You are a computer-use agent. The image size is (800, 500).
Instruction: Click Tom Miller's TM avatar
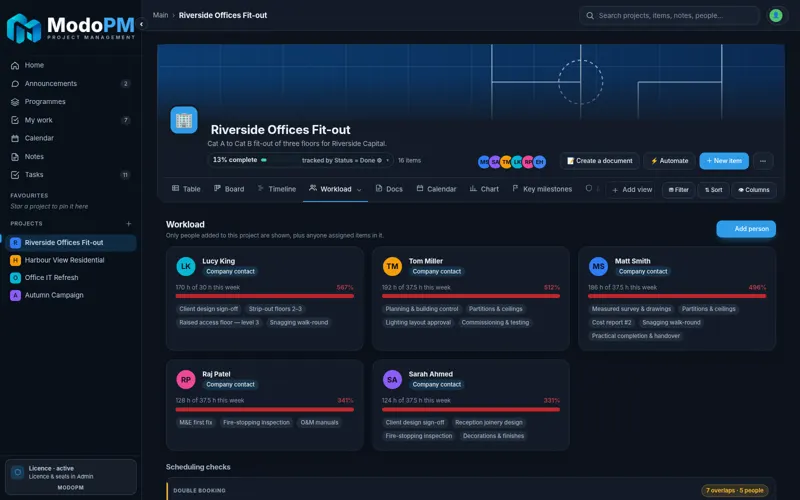point(392,266)
